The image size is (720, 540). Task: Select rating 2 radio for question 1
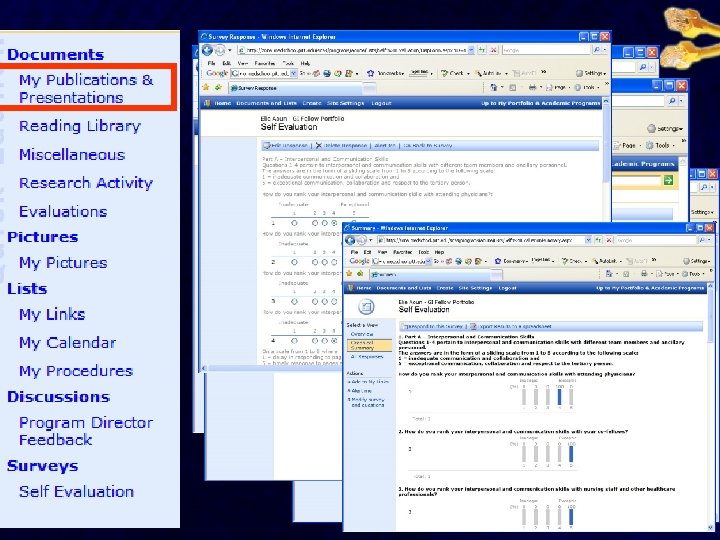pos(315,223)
